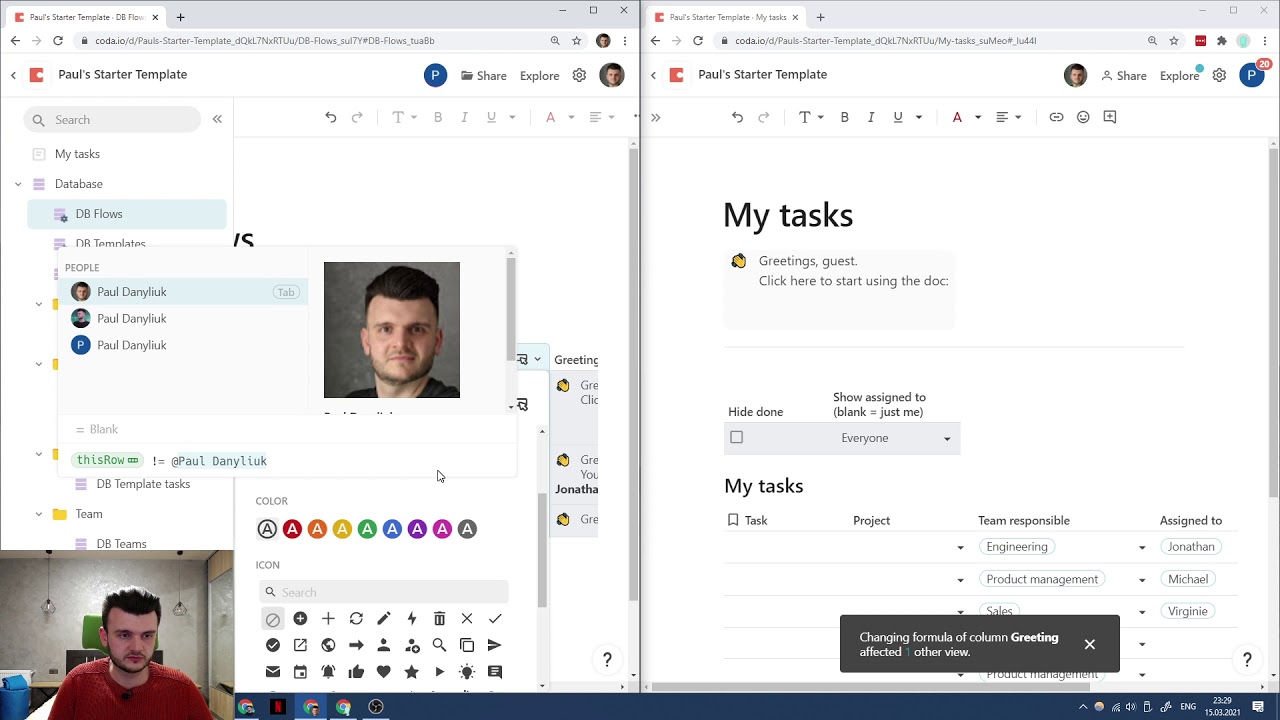Pick the globe icon in the icon grid
The width and height of the screenshot is (1280, 720).
(328, 645)
